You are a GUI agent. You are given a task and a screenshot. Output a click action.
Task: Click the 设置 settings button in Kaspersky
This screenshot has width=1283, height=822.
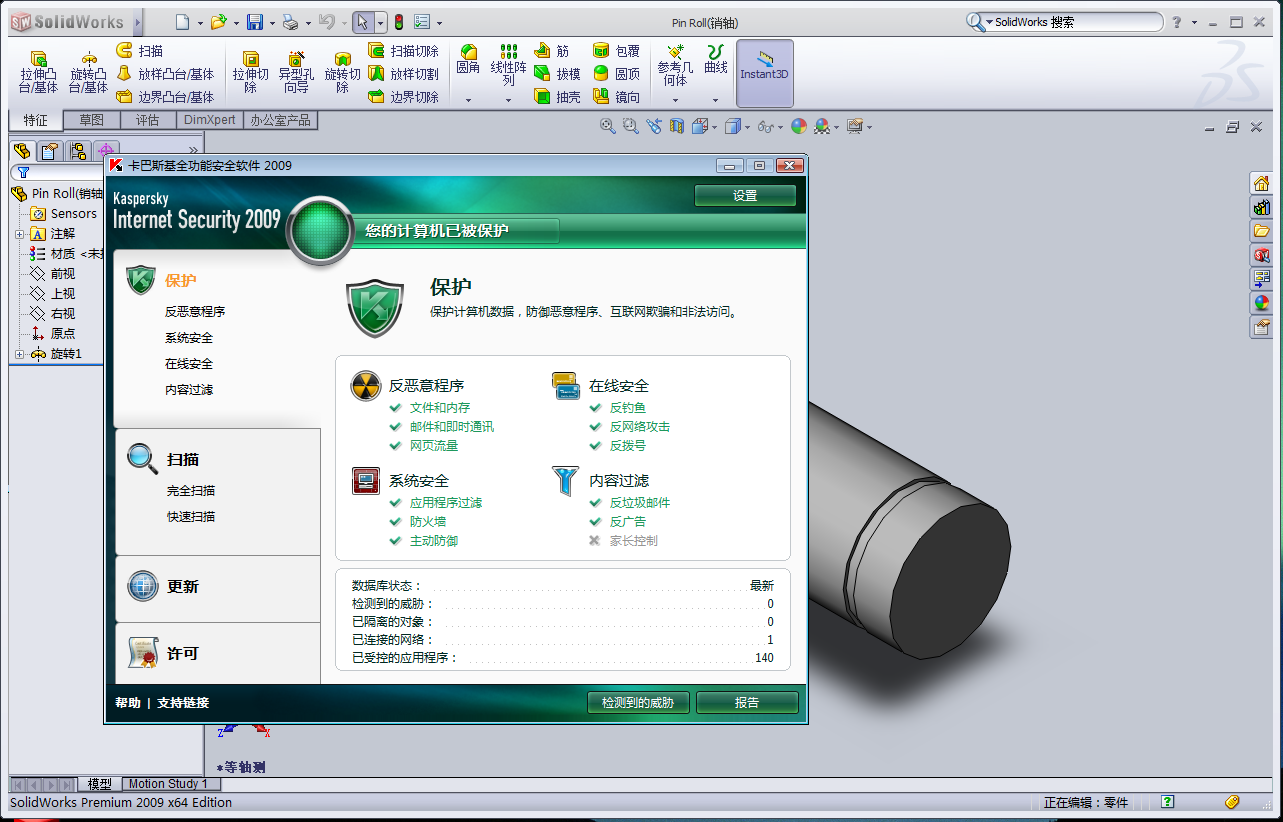[x=745, y=196]
